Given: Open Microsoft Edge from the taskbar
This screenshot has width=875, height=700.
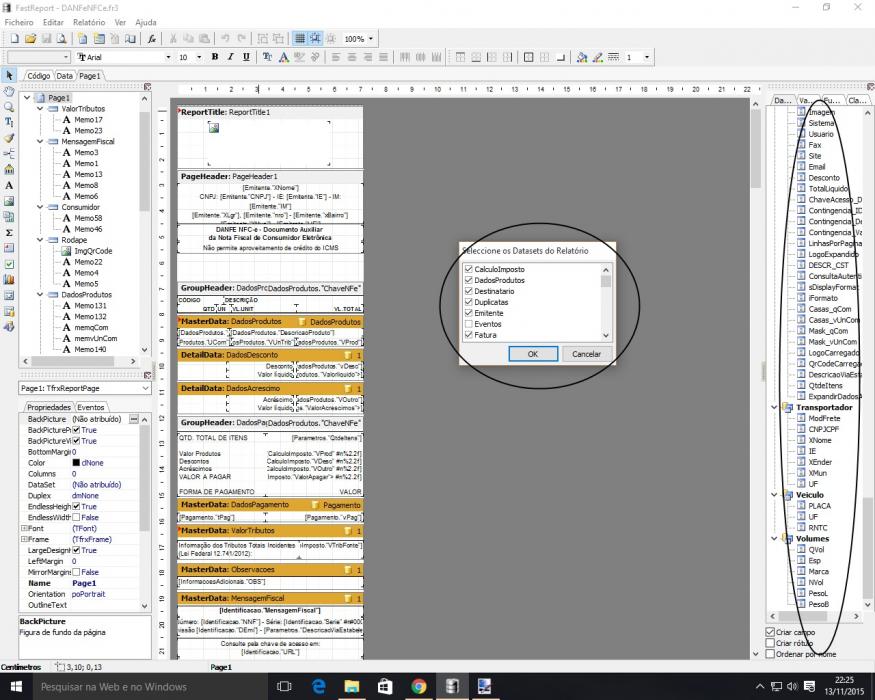Looking at the screenshot, I should 318,686.
